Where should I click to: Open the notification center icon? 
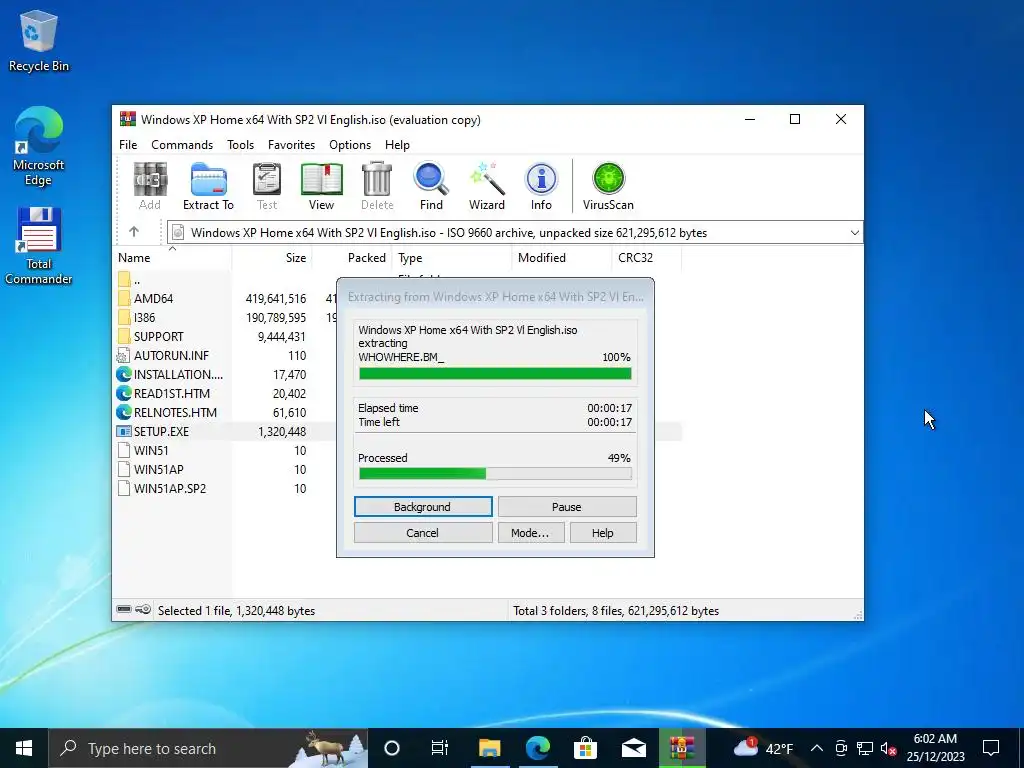(x=991, y=748)
